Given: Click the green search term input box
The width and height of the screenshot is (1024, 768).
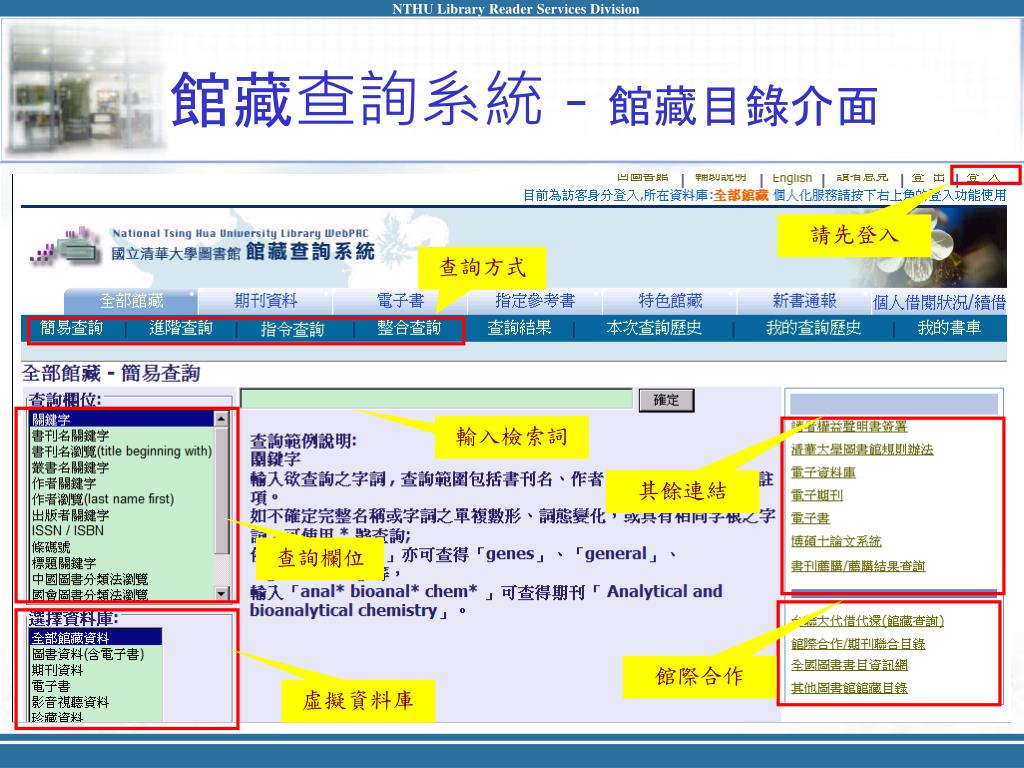Looking at the screenshot, I should (437, 398).
